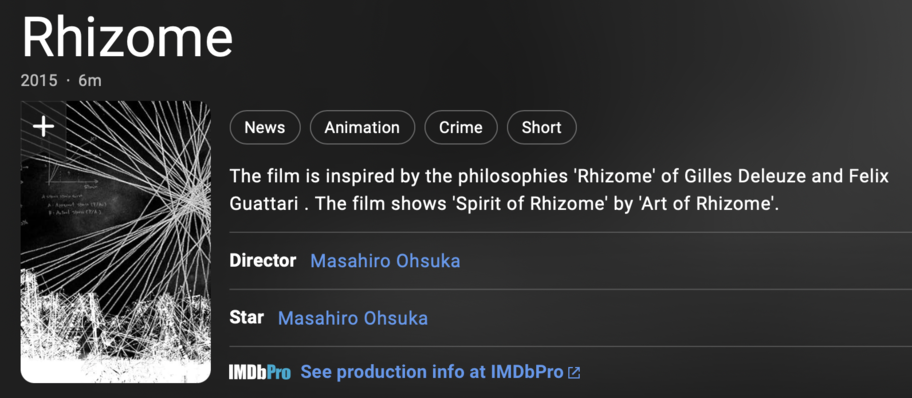The width and height of the screenshot is (912, 398).
Task: Open director Masahiro Ohsuka's page
Action: click(385, 261)
